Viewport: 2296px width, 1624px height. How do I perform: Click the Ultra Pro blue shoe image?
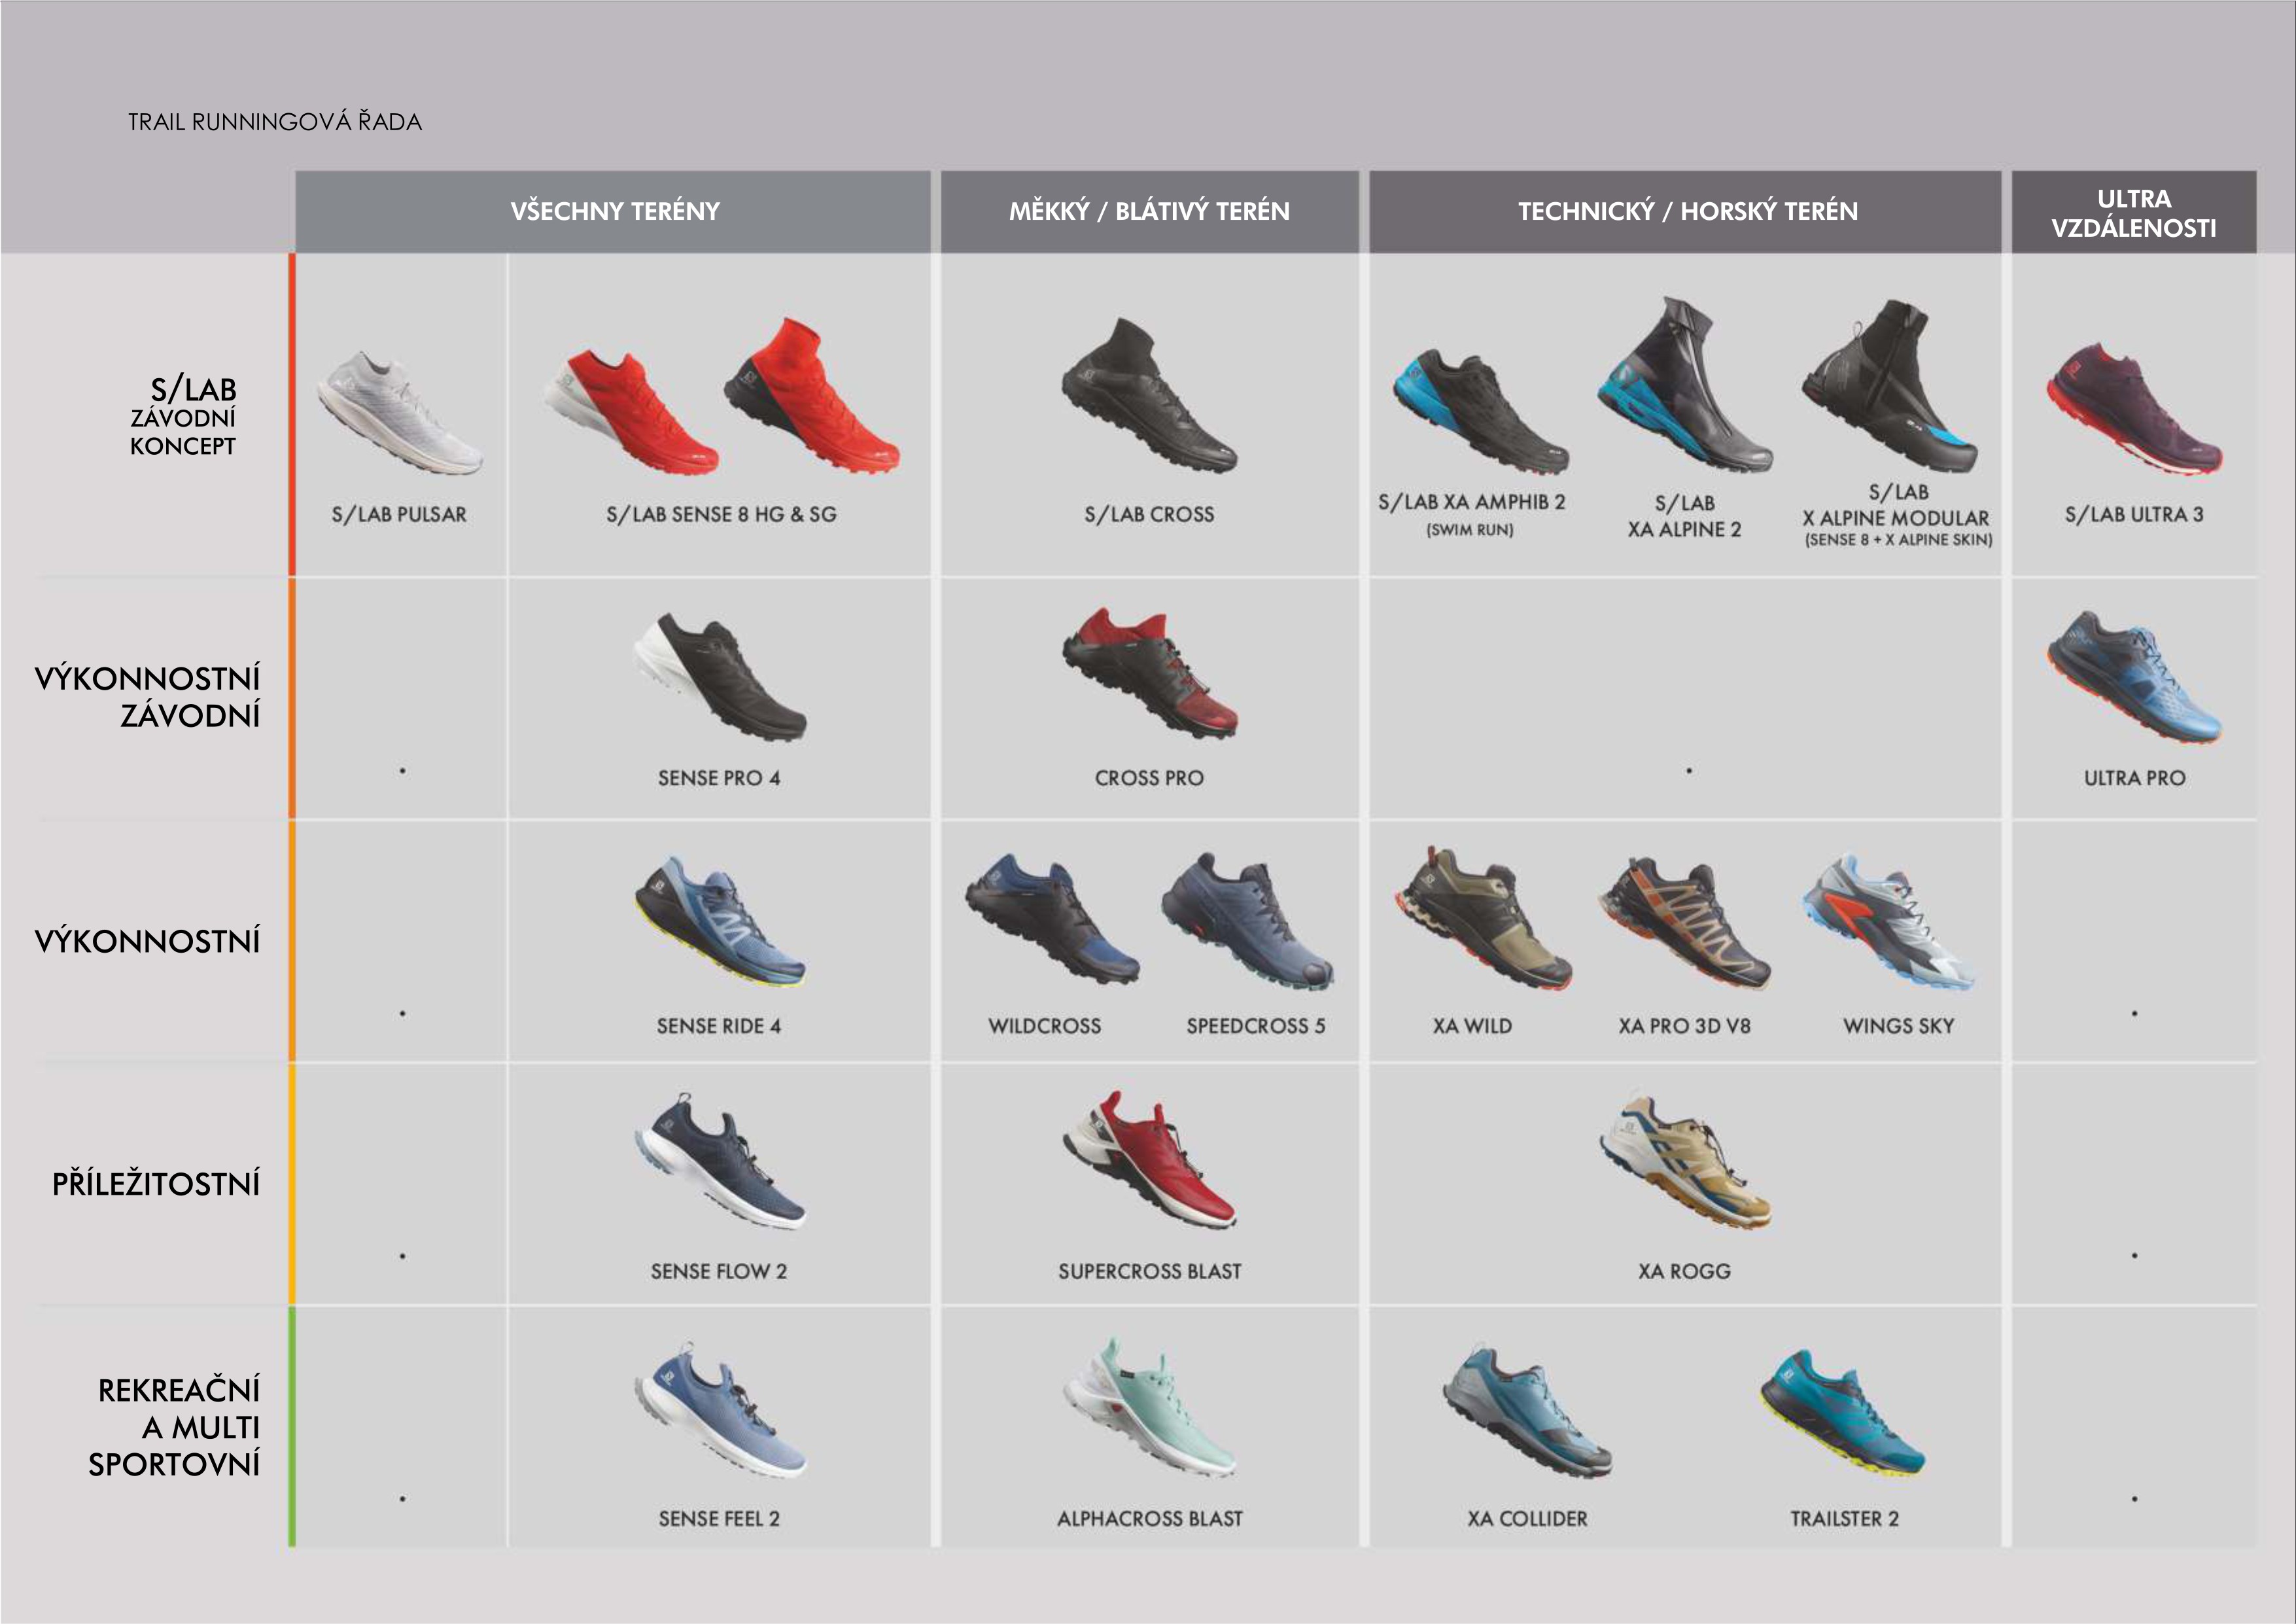click(2134, 677)
